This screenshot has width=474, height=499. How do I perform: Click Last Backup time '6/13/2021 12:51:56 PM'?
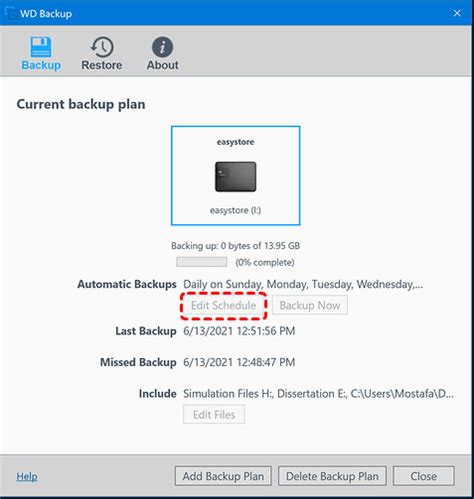point(239,331)
